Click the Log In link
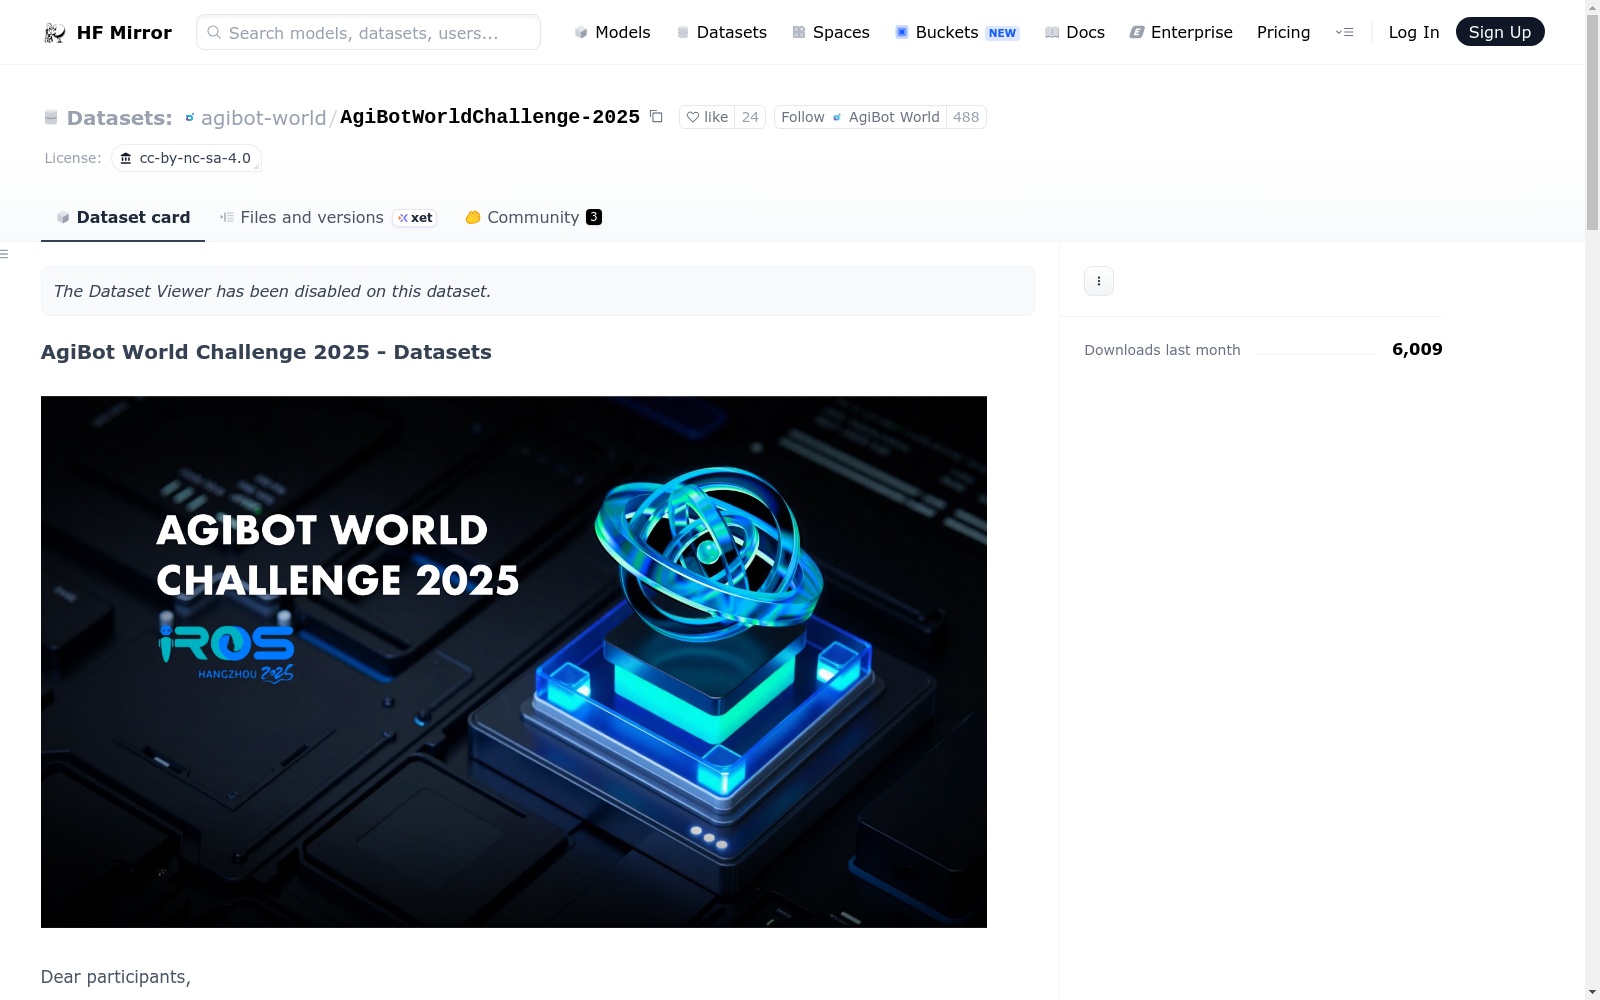This screenshot has width=1600, height=1000. (x=1413, y=32)
